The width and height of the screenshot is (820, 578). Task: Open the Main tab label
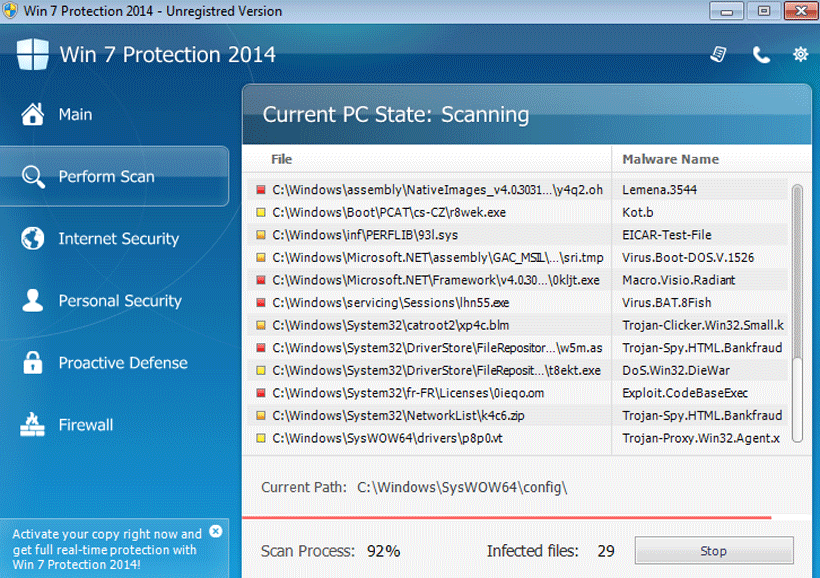pos(75,115)
